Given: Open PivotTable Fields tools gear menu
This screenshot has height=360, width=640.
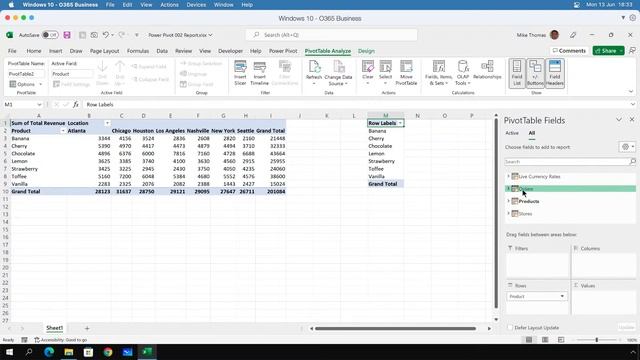Looking at the screenshot, I should pyautogui.click(x=627, y=147).
